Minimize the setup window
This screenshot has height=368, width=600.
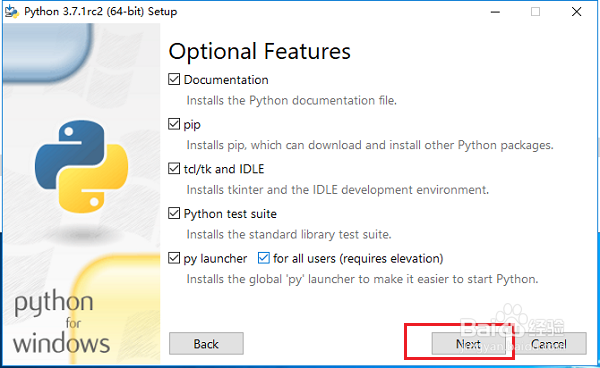[x=496, y=12]
